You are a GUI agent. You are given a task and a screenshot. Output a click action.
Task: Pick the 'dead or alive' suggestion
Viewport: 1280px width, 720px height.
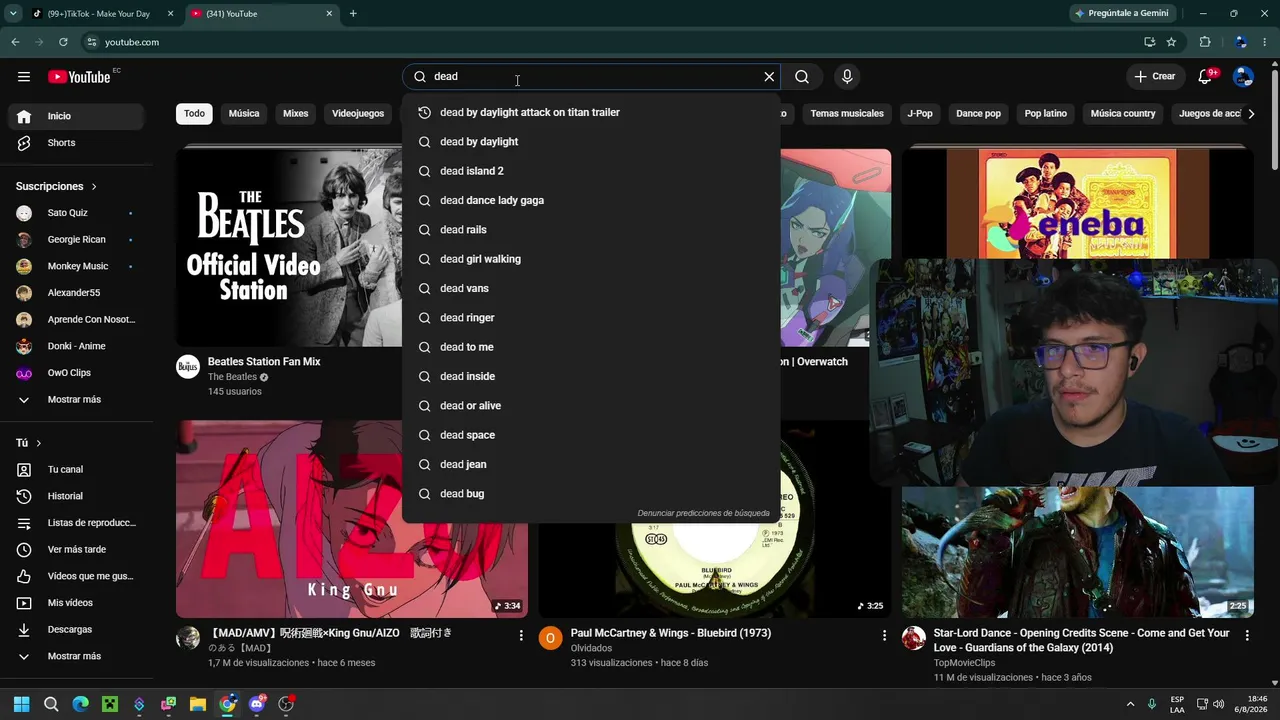[591, 406]
